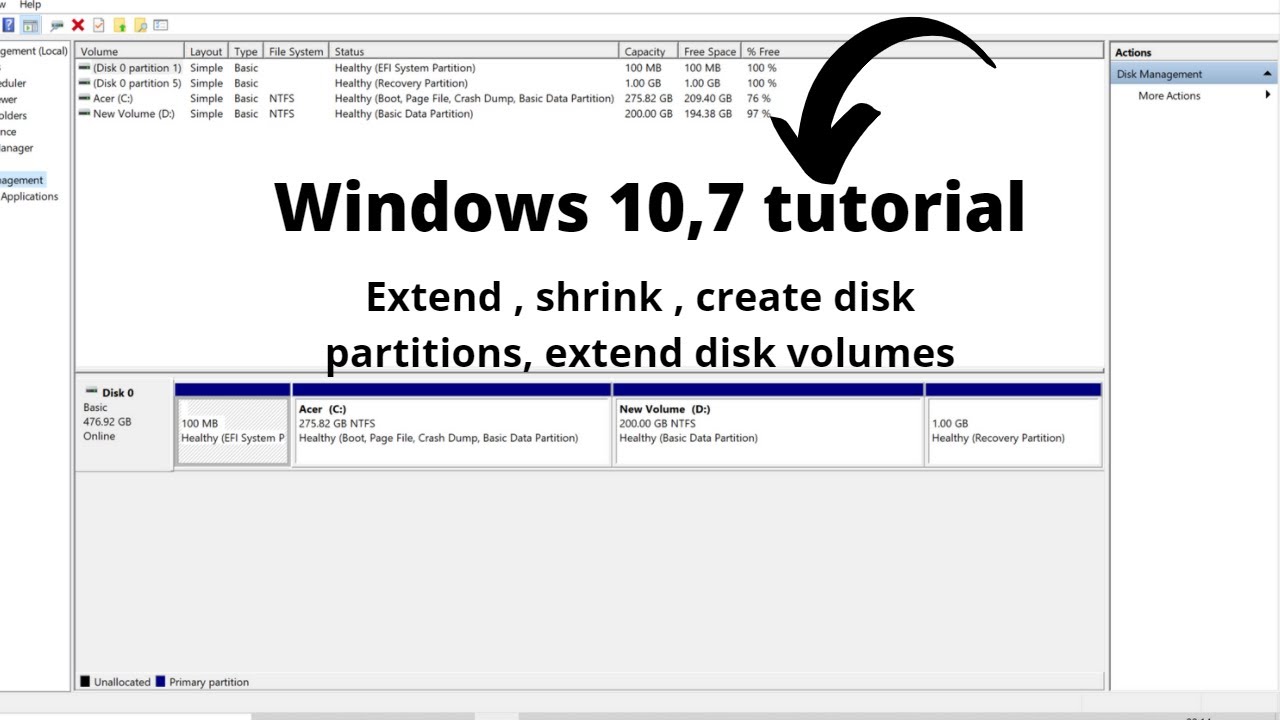This screenshot has height=720, width=1280.
Task: Sort by the File System column header
Action: [x=297, y=52]
